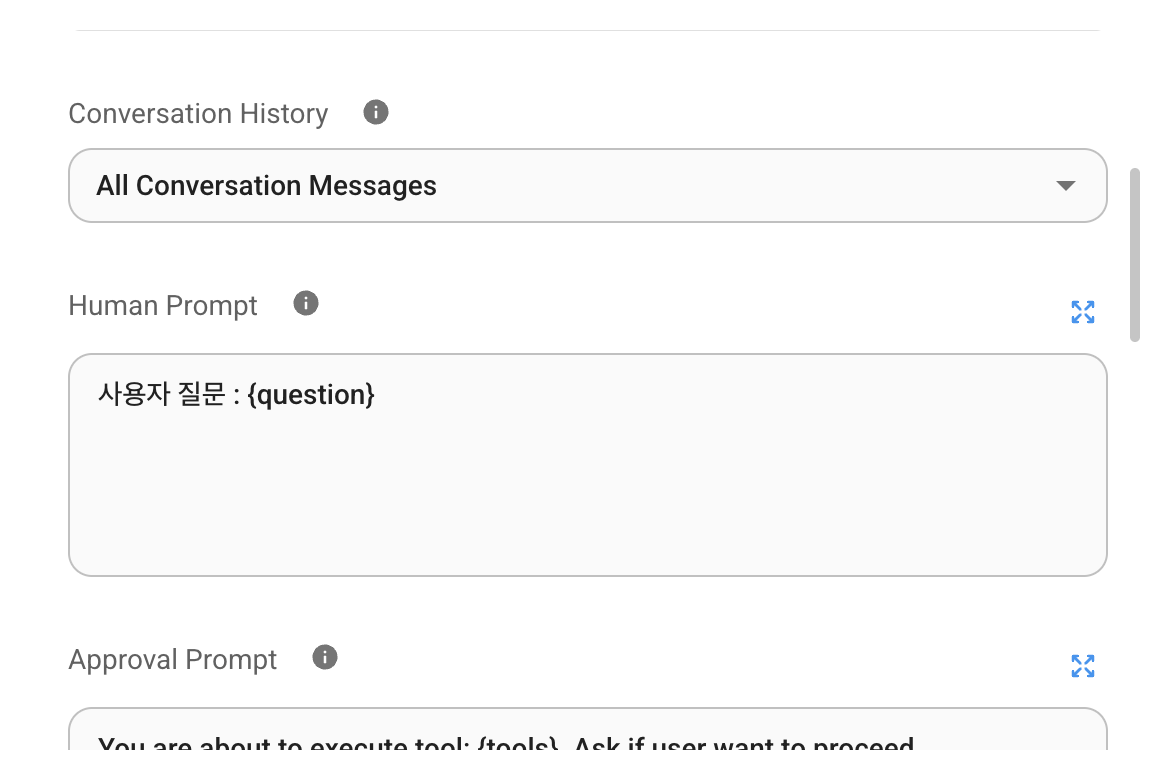Click the vertical scrollbar thumb
This screenshot has height=782, width=1170.
pos(1134,255)
